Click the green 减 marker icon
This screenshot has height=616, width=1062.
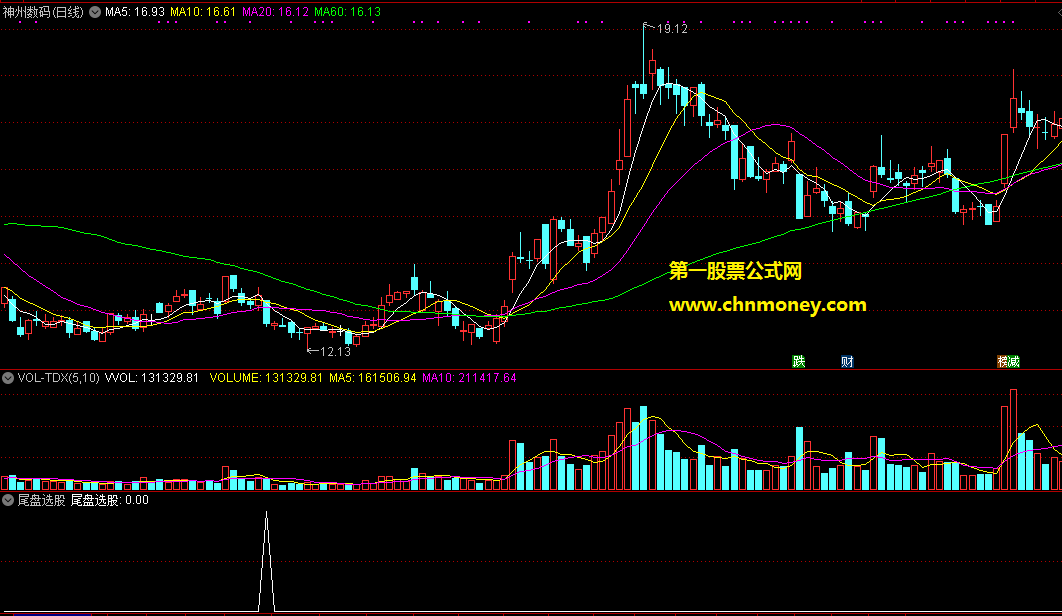[1014, 361]
